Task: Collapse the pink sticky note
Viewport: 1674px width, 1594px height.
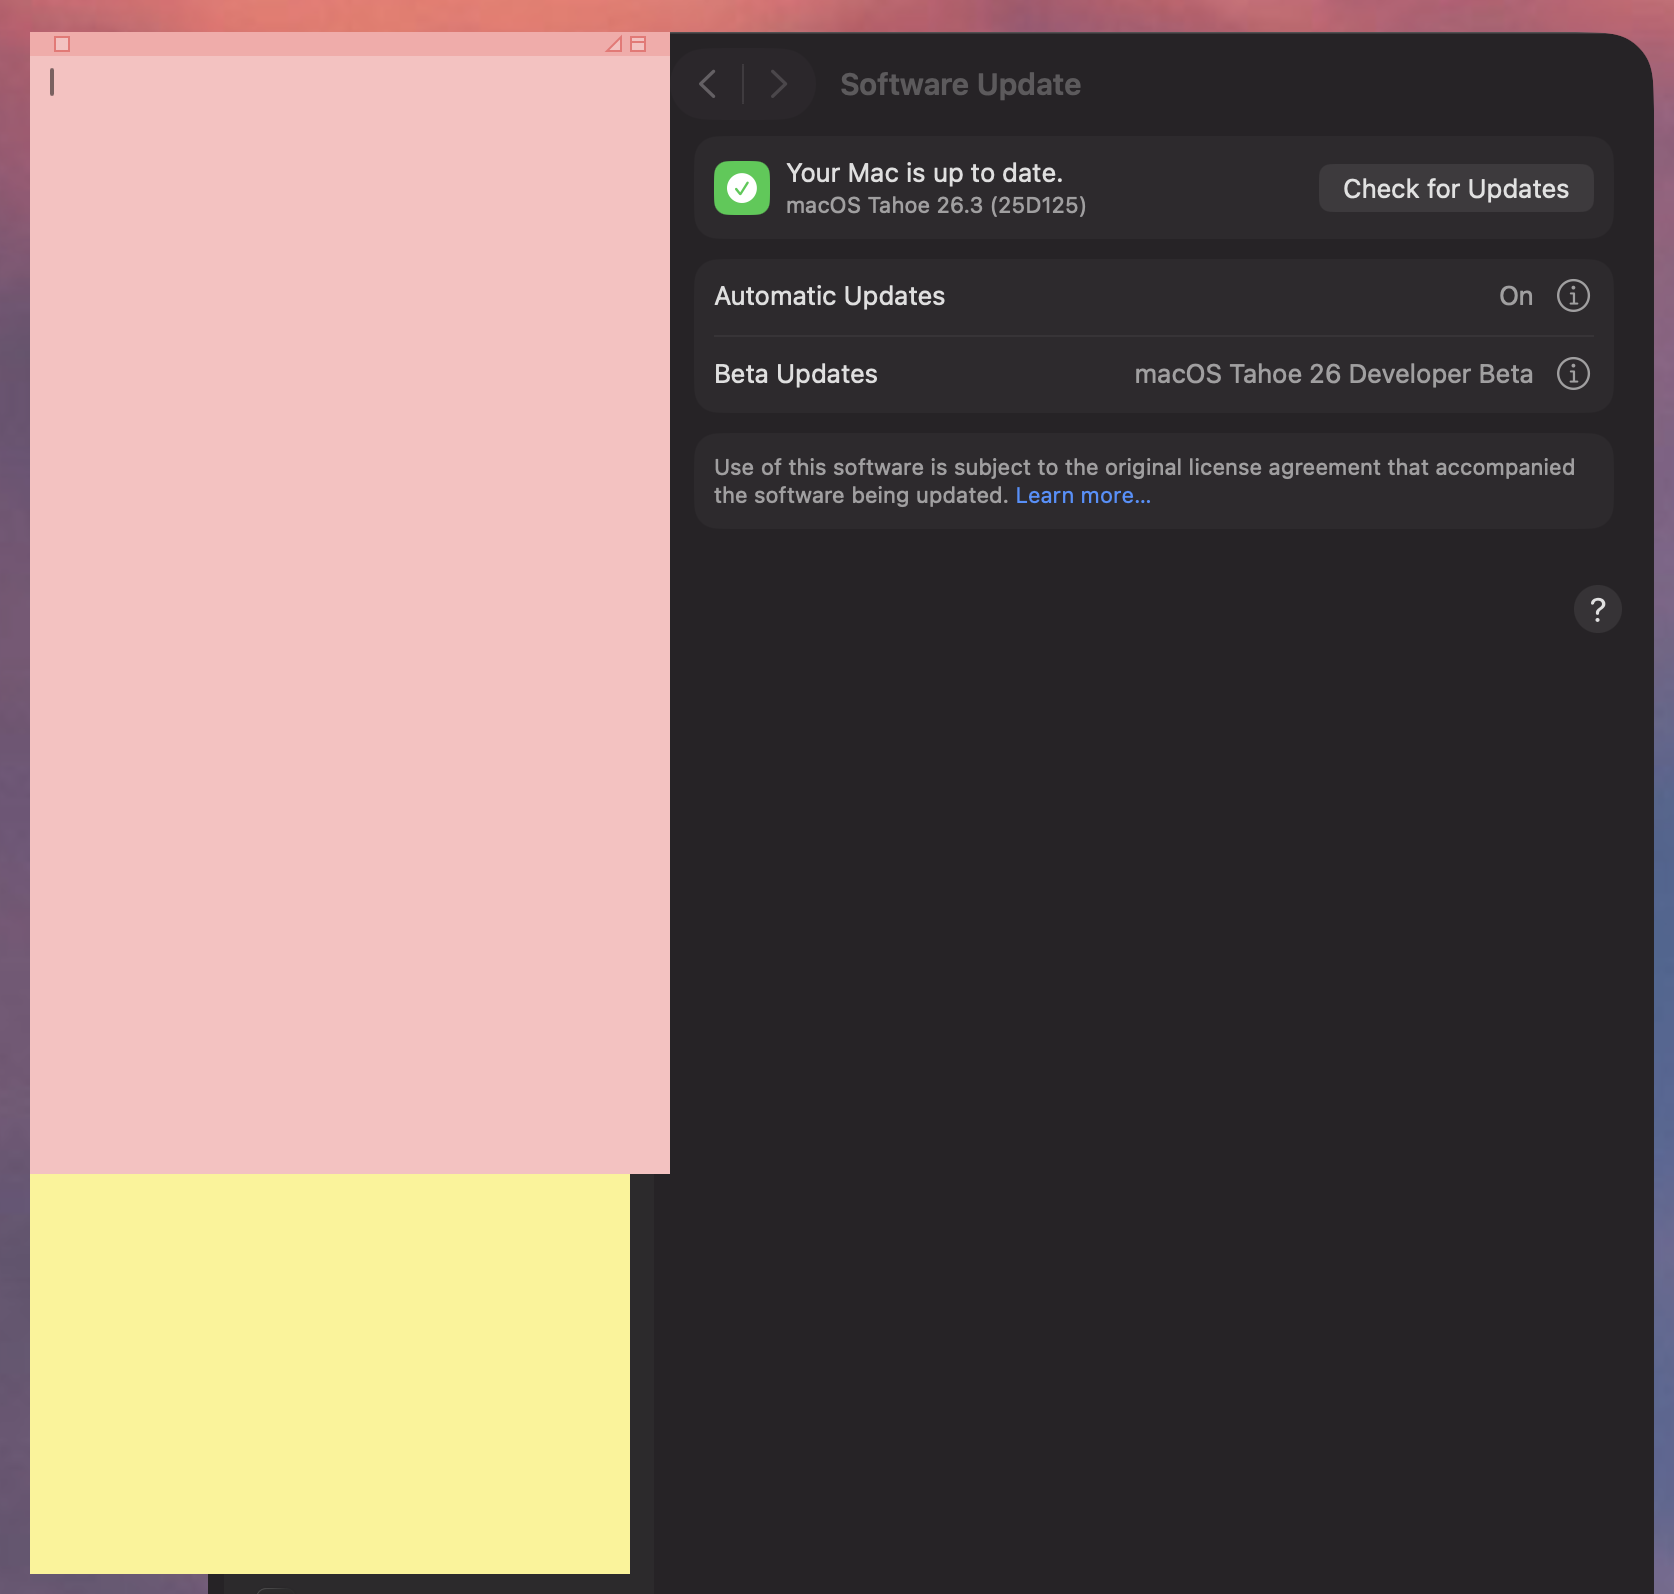Action: 638,44
